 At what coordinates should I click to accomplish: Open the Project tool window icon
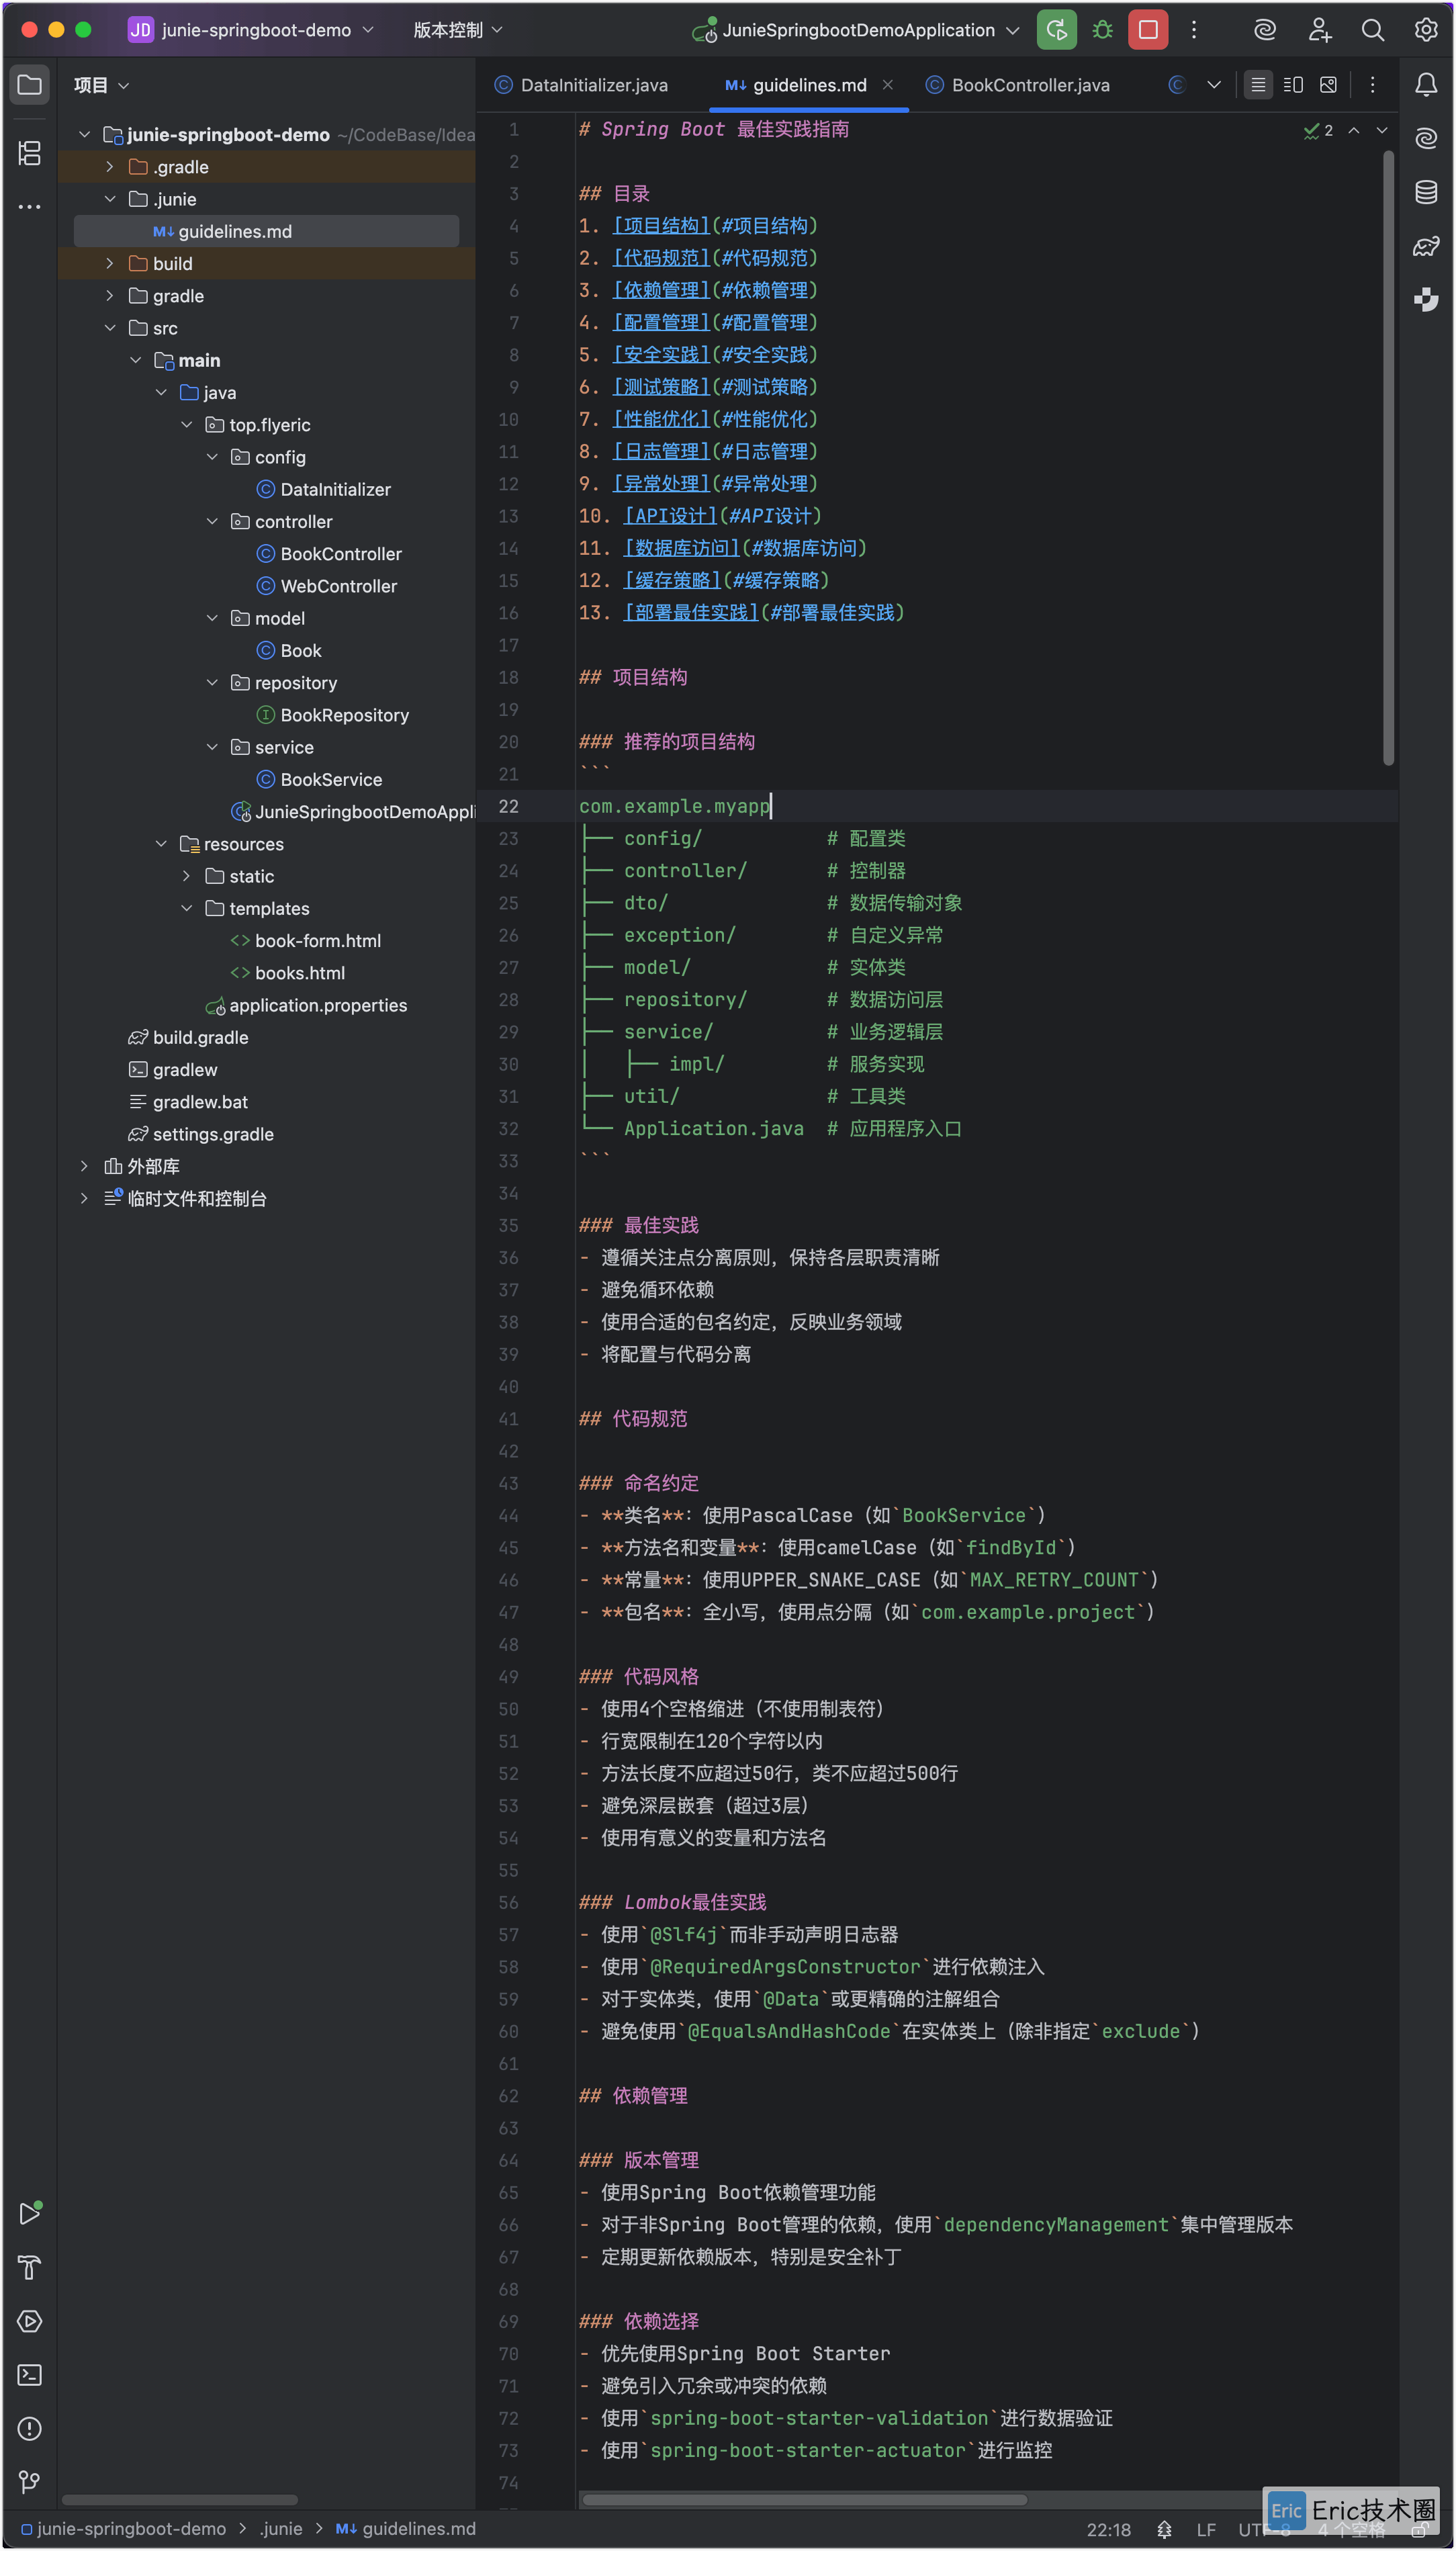[30, 85]
